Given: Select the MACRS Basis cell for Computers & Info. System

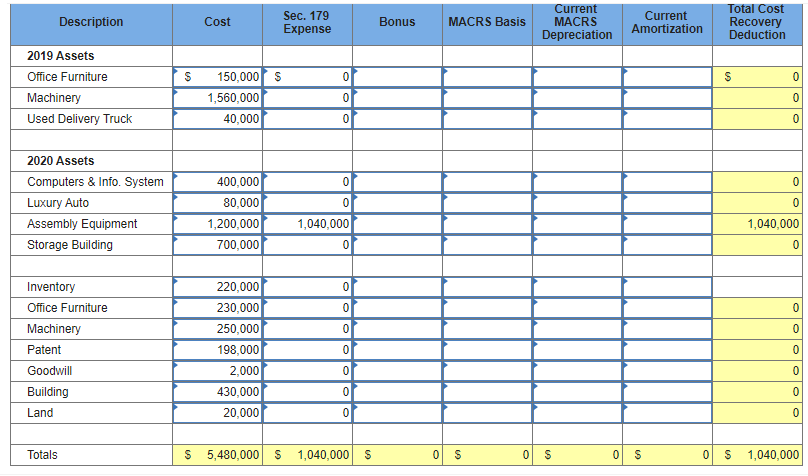Looking at the screenshot, I should [x=487, y=182].
